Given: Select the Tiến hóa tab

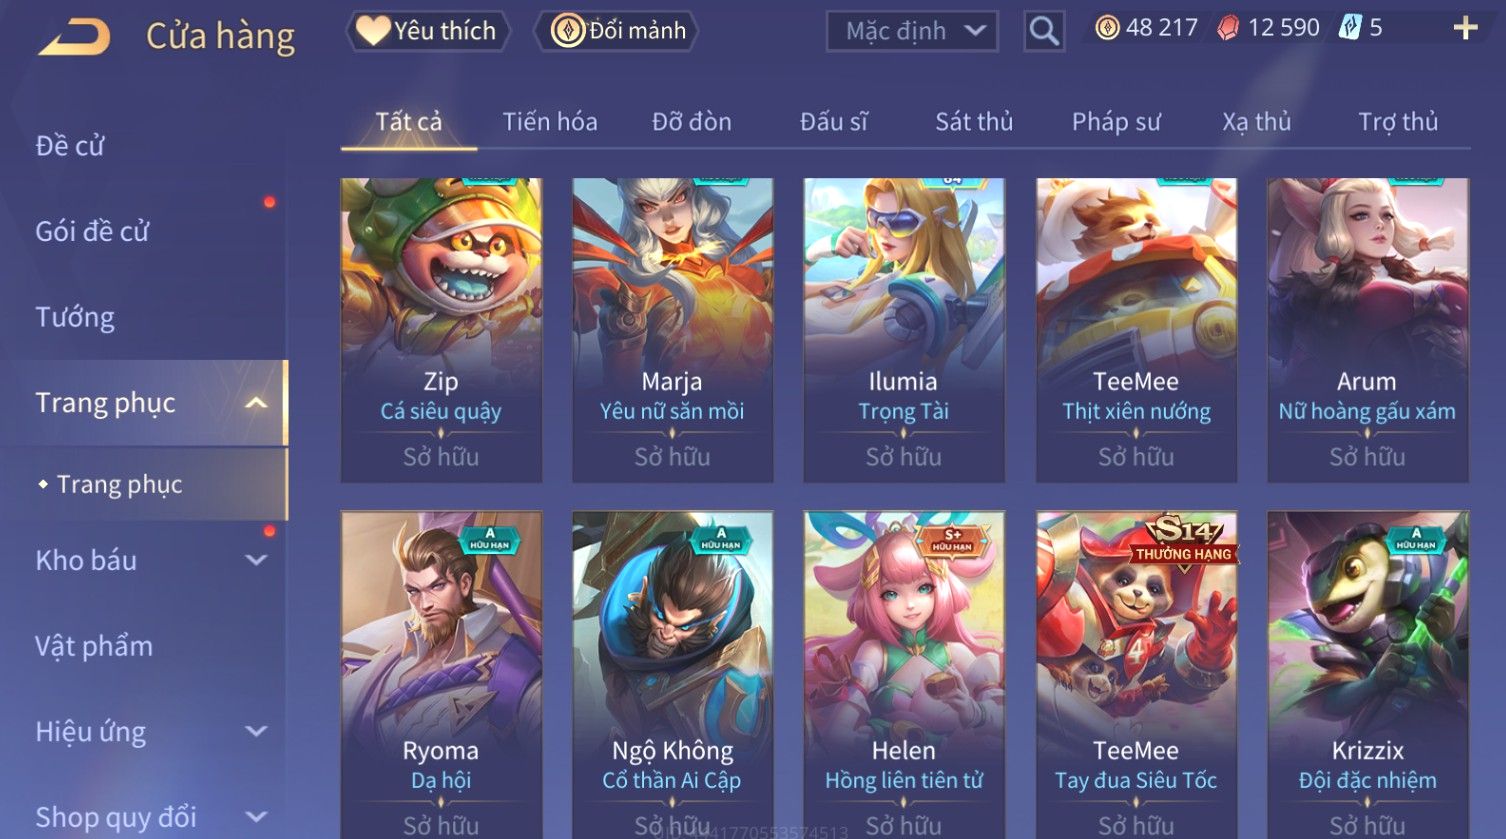Looking at the screenshot, I should pyautogui.click(x=550, y=122).
